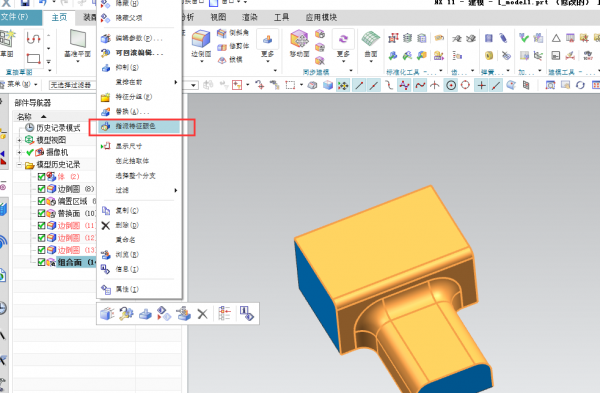The image size is (600, 393).
Task: Click the Surface (曲面) ribbon icon
Action: click(371, 39)
